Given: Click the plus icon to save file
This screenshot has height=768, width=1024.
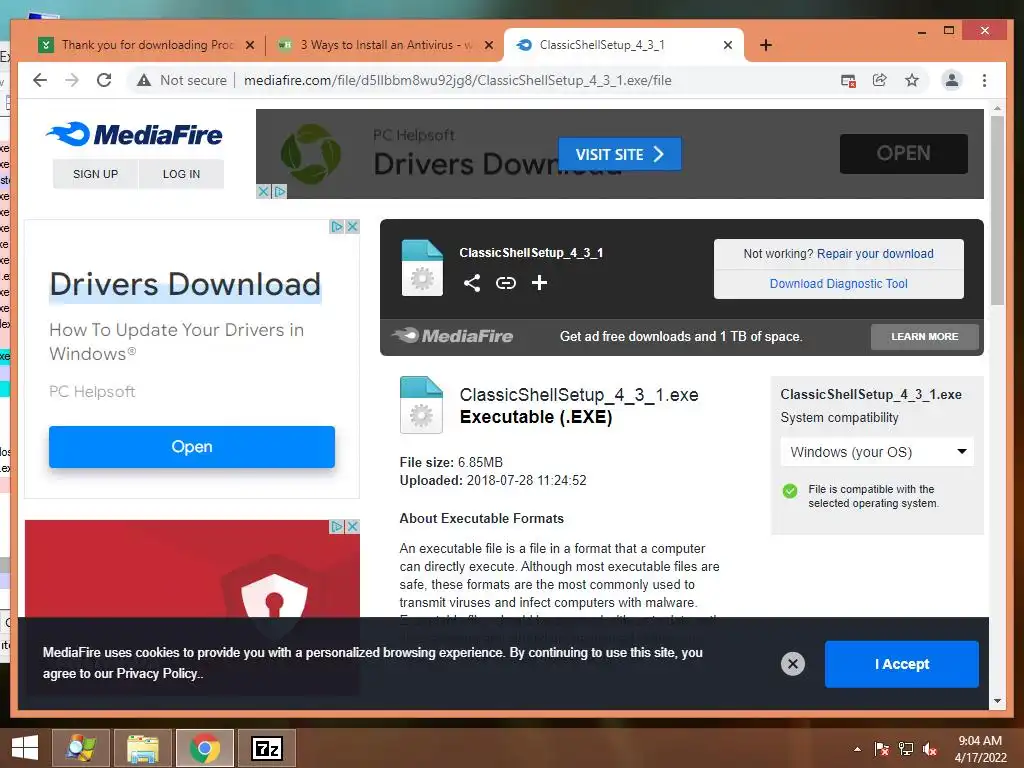Looking at the screenshot, I should click(x=539, y=283).
